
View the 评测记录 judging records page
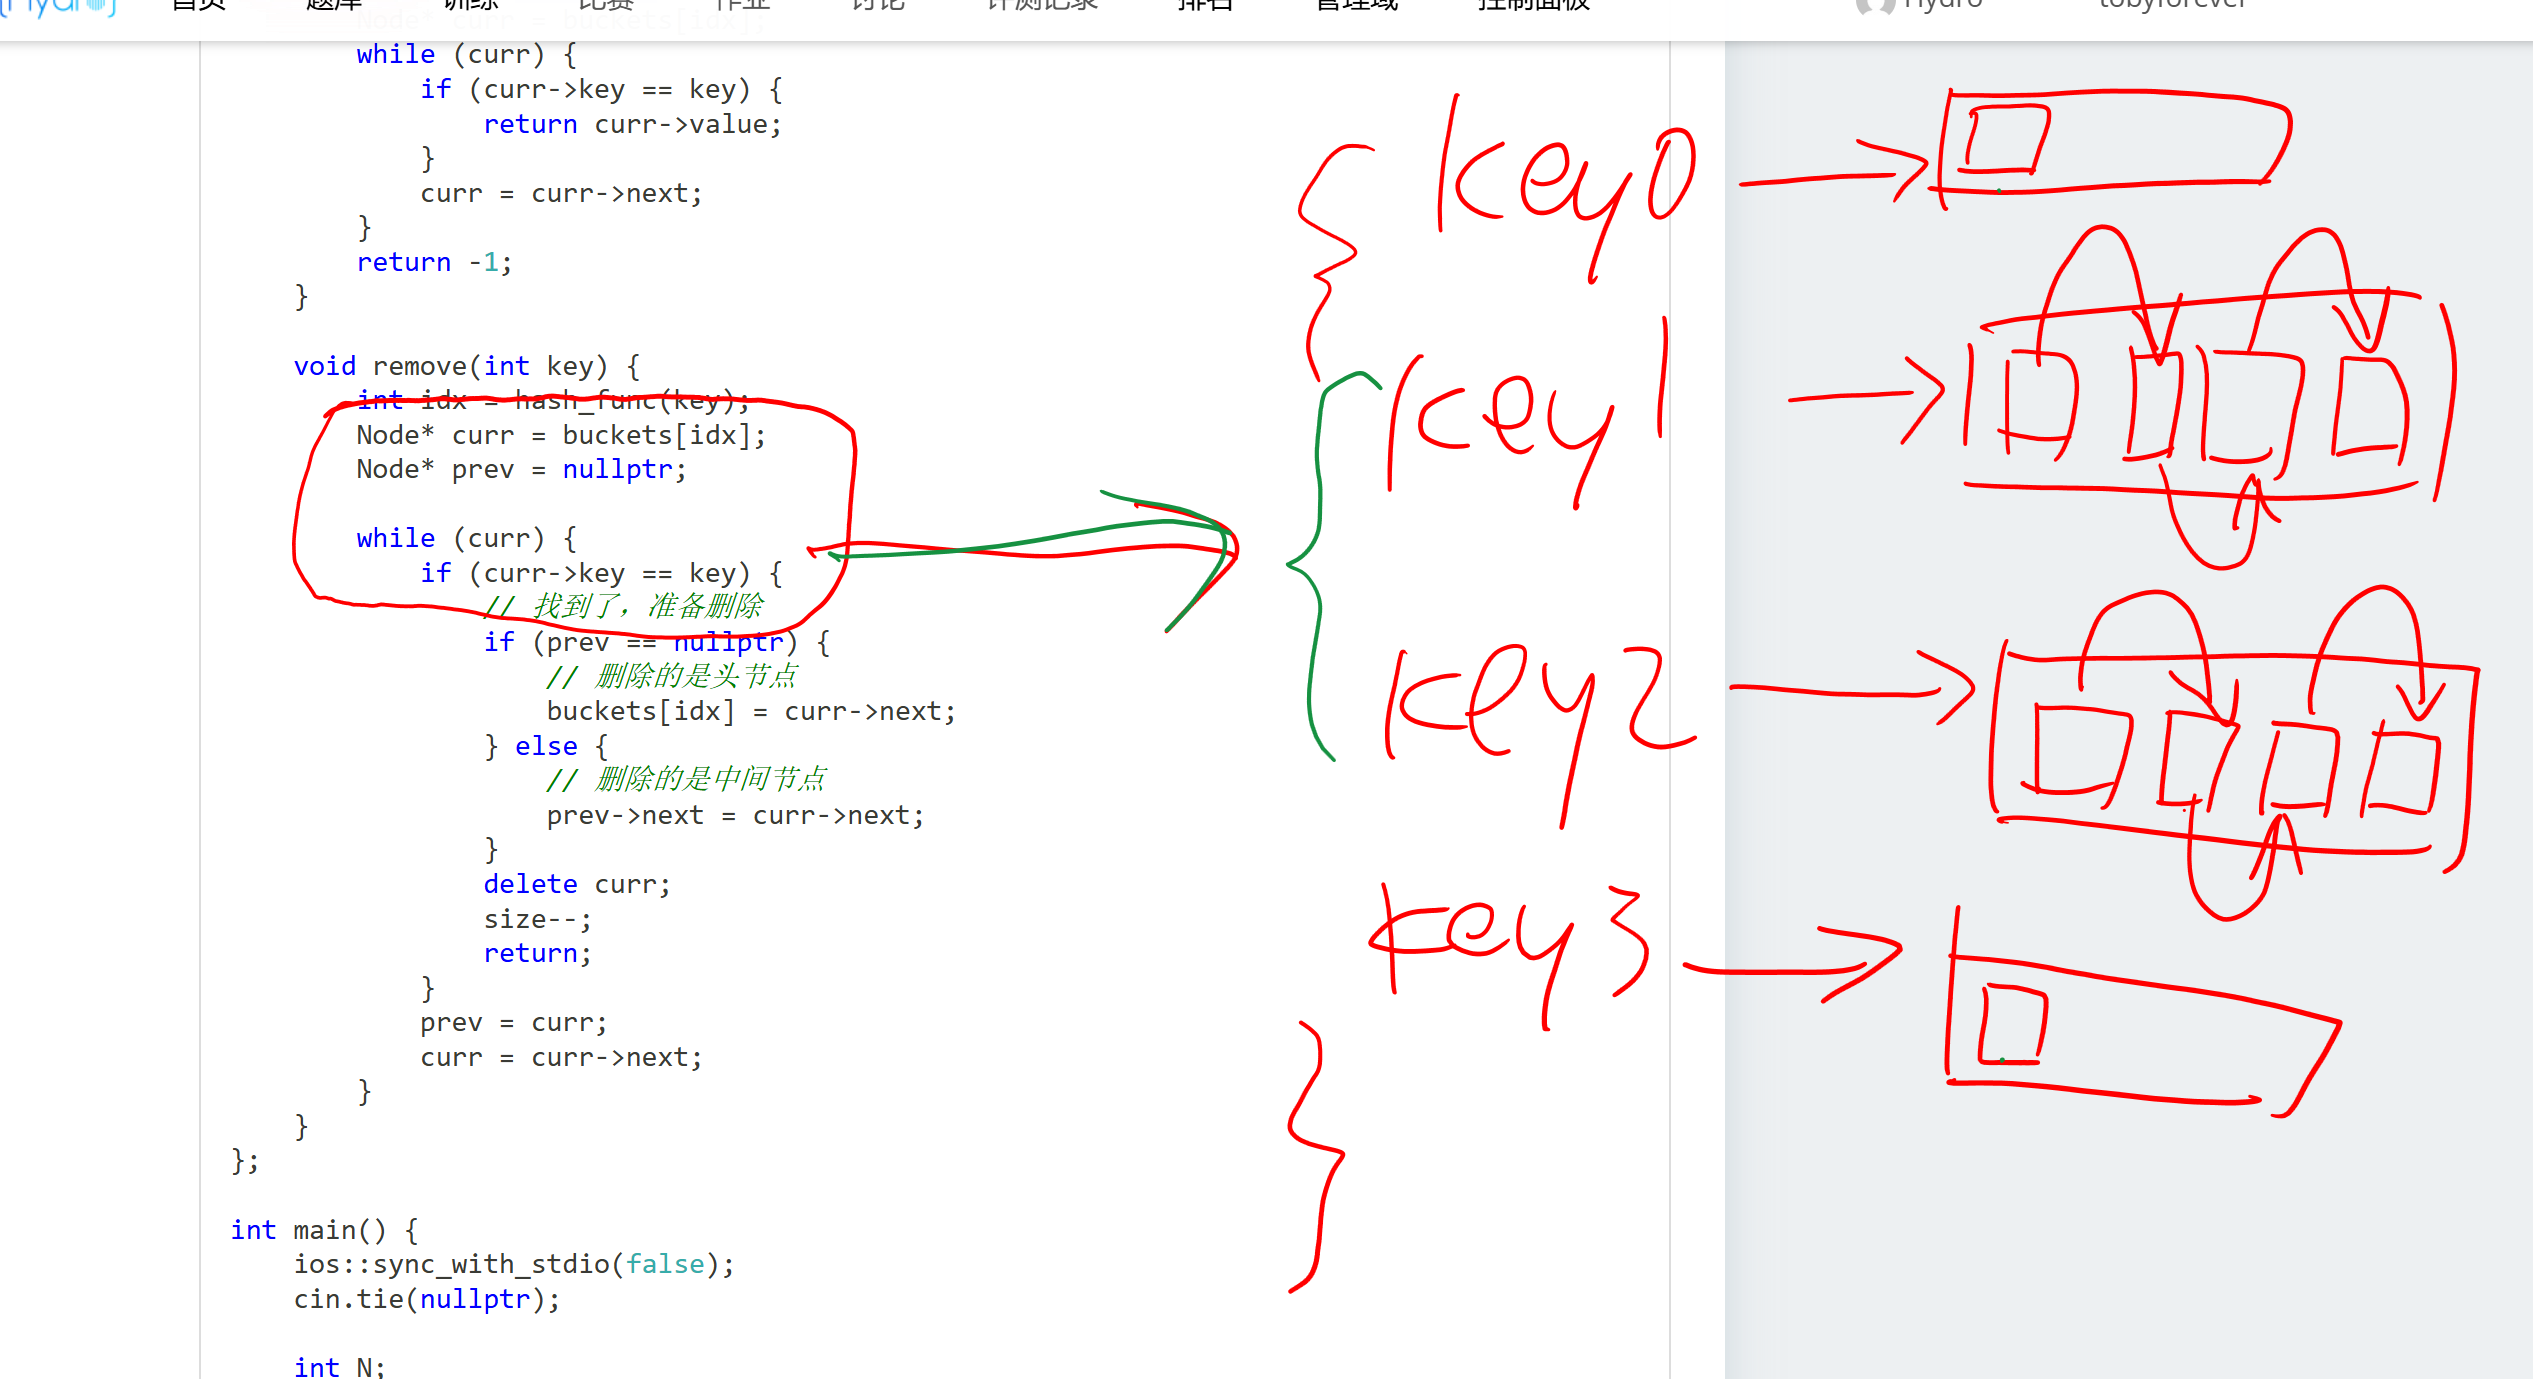1041,5
